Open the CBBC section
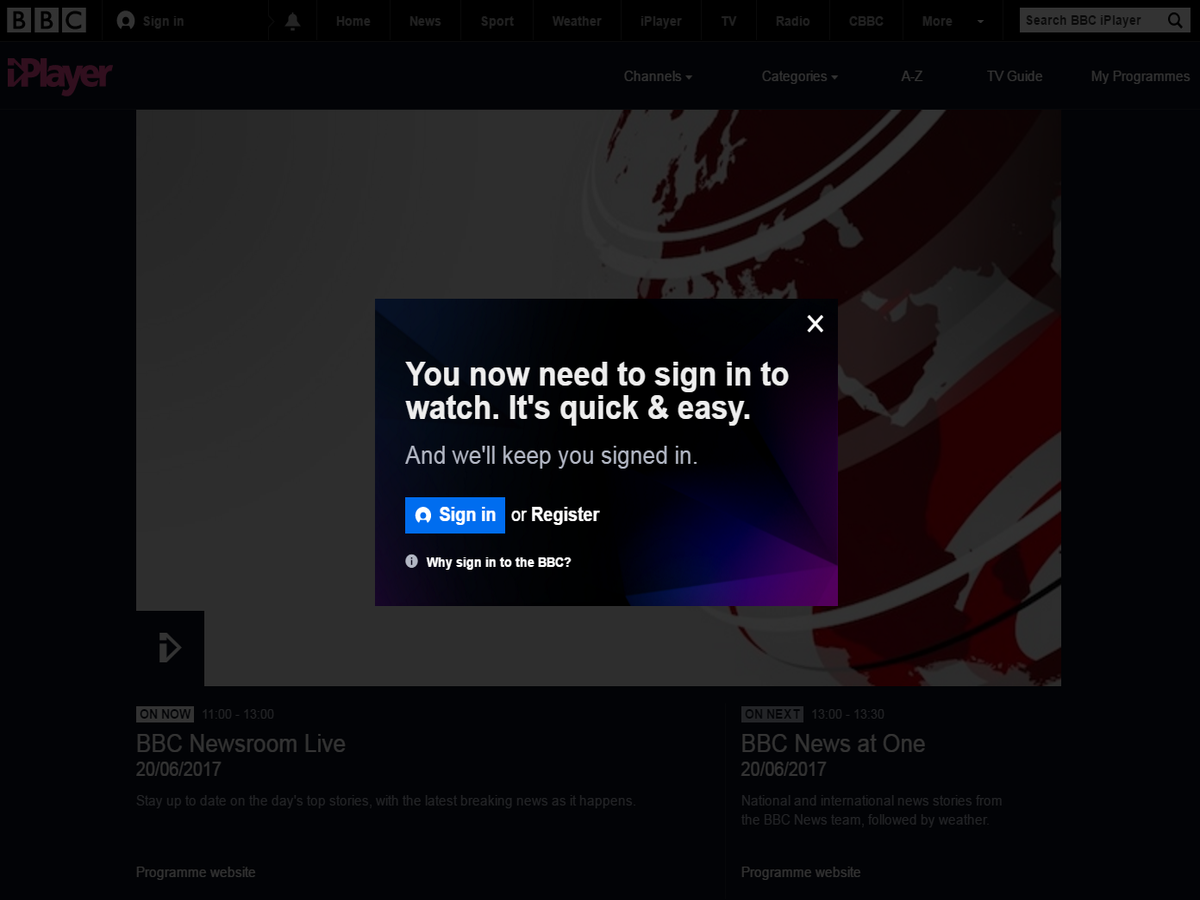Screen dimensions: 1200x900 click(x=866, y=21)
